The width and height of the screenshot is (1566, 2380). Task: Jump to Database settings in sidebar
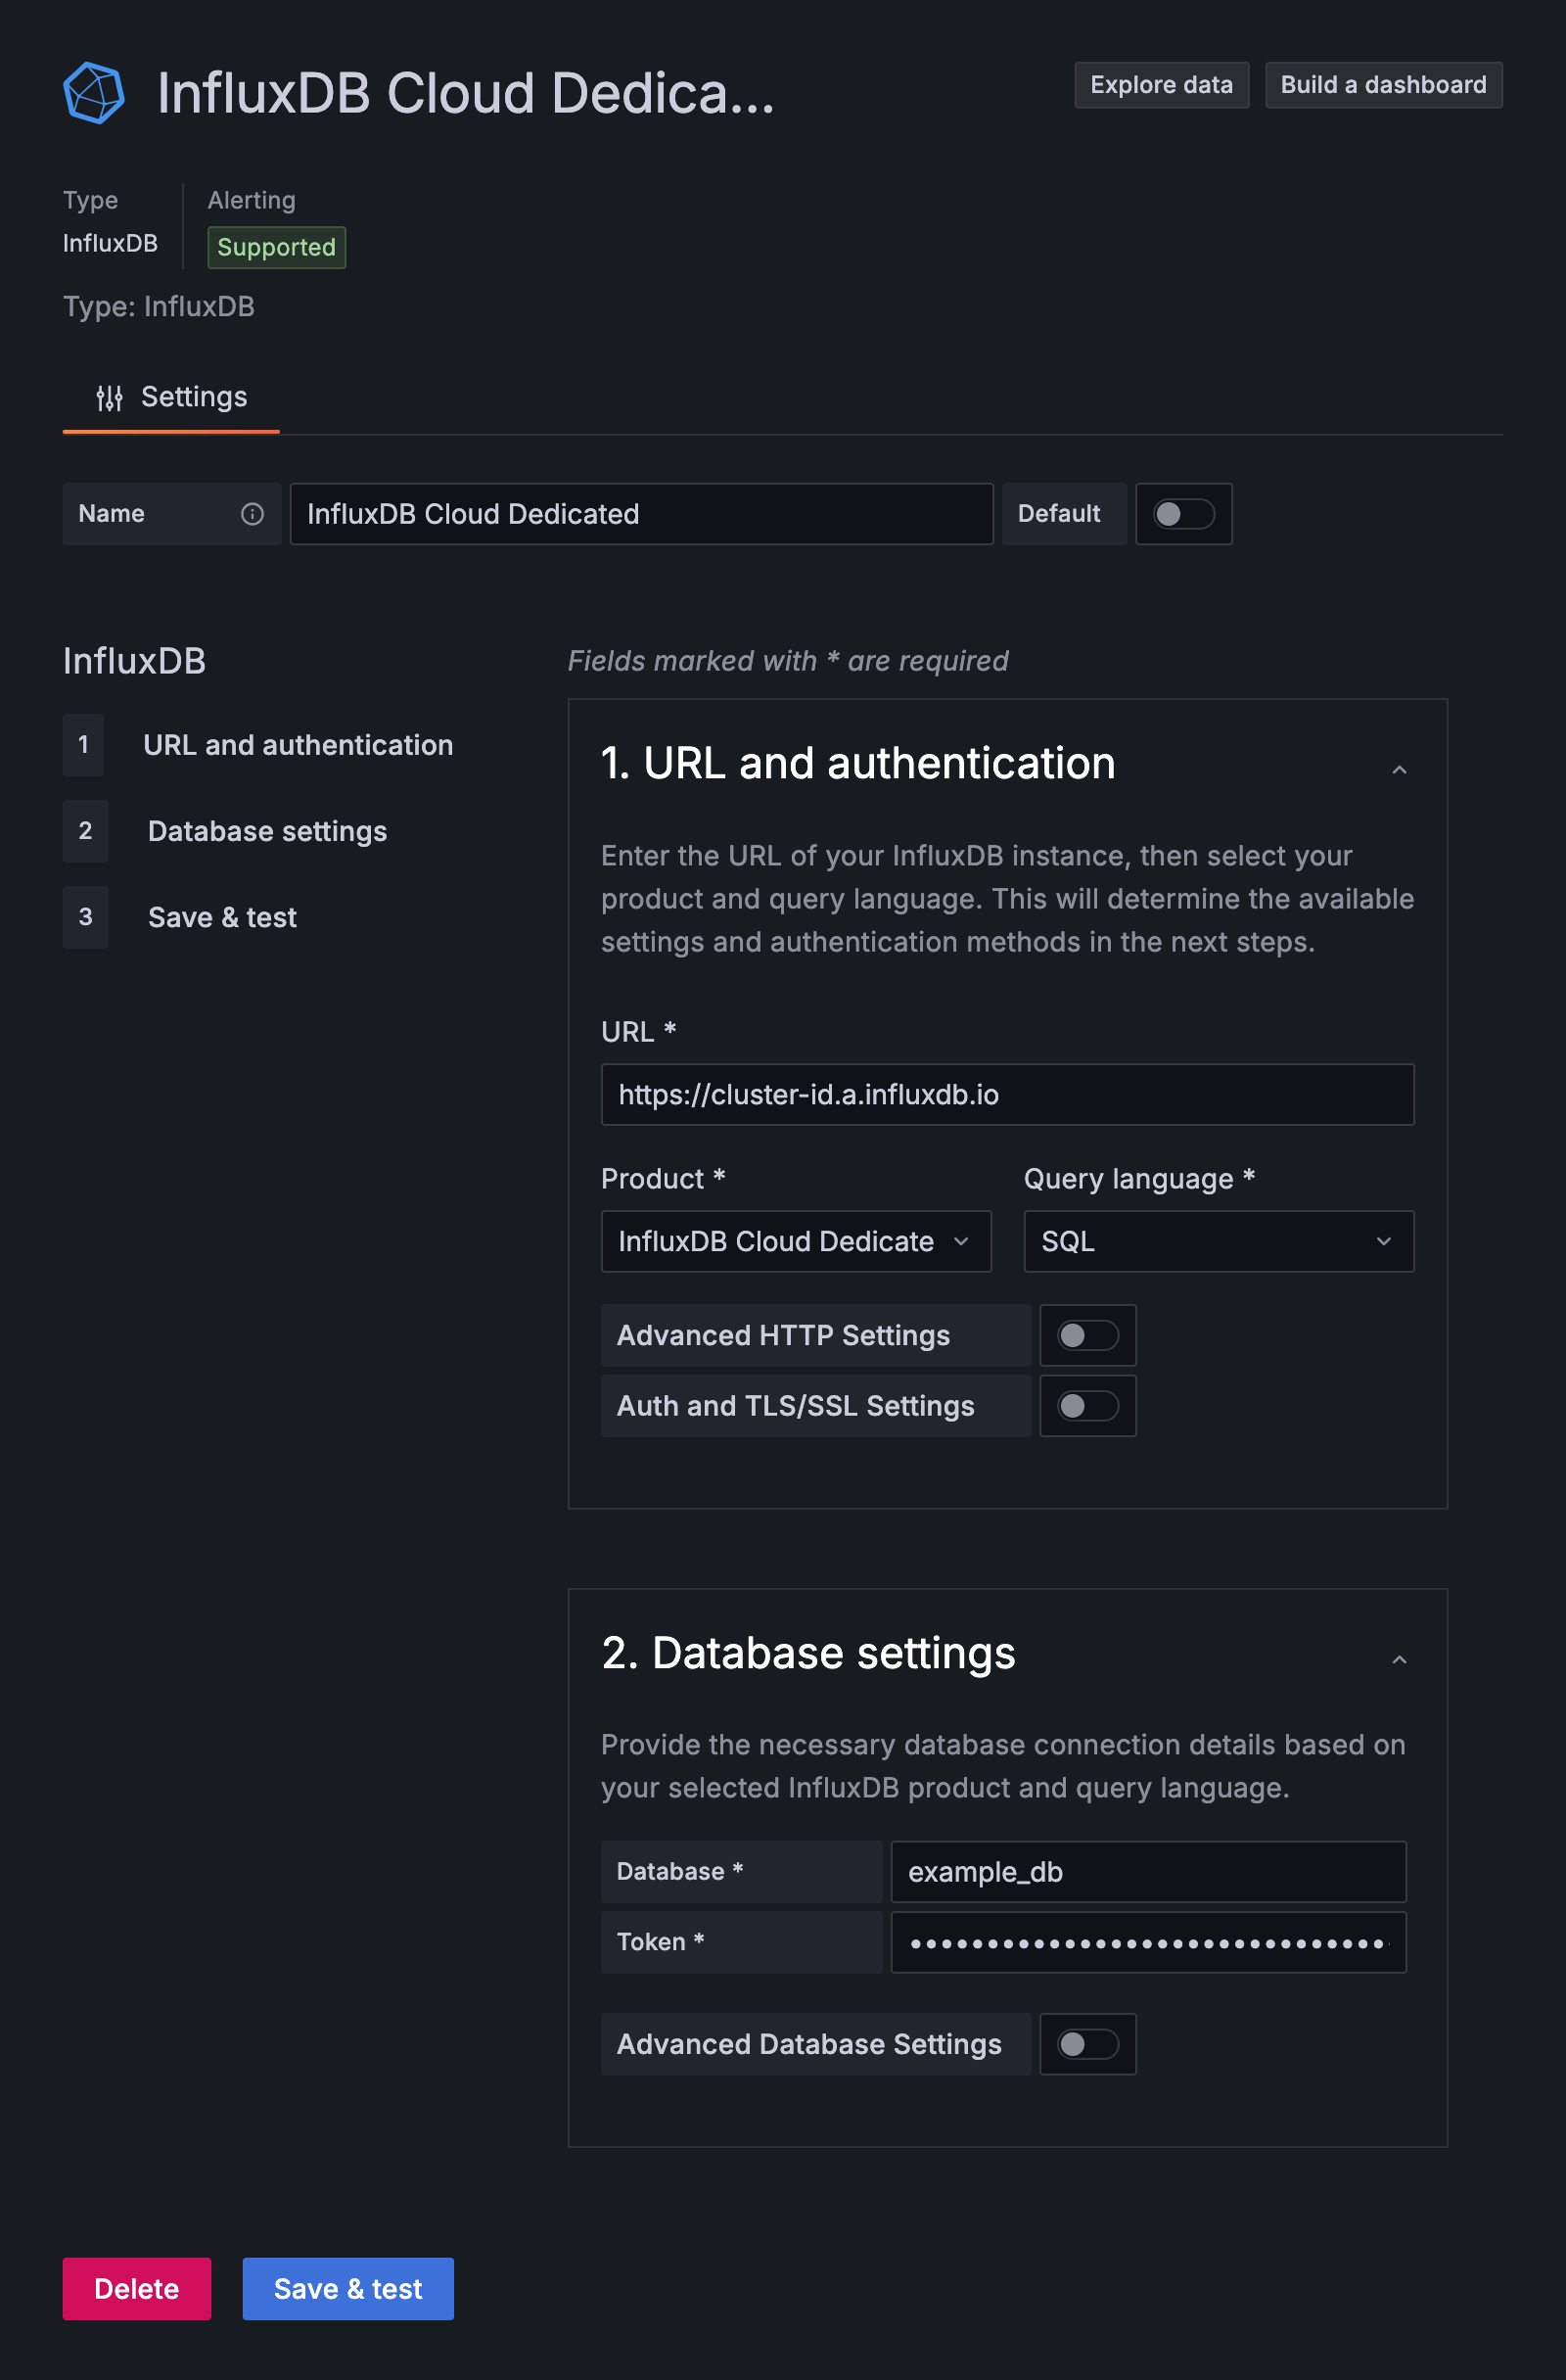click(x=267, y=831)
